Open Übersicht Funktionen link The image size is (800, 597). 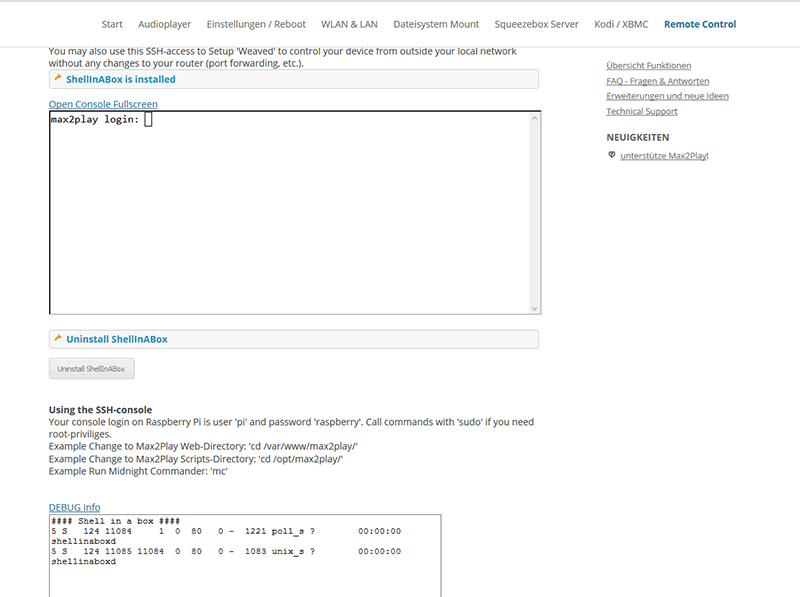click(648, 65)
